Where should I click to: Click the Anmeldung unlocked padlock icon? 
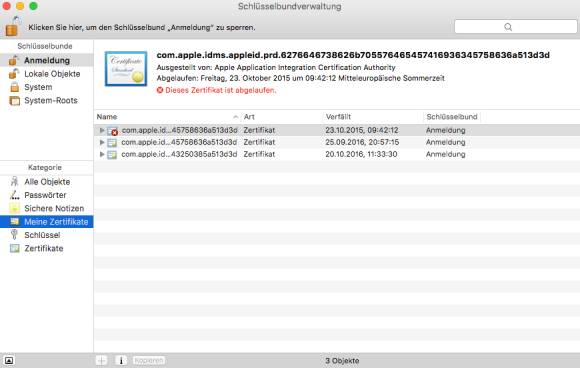coord(14,60)
